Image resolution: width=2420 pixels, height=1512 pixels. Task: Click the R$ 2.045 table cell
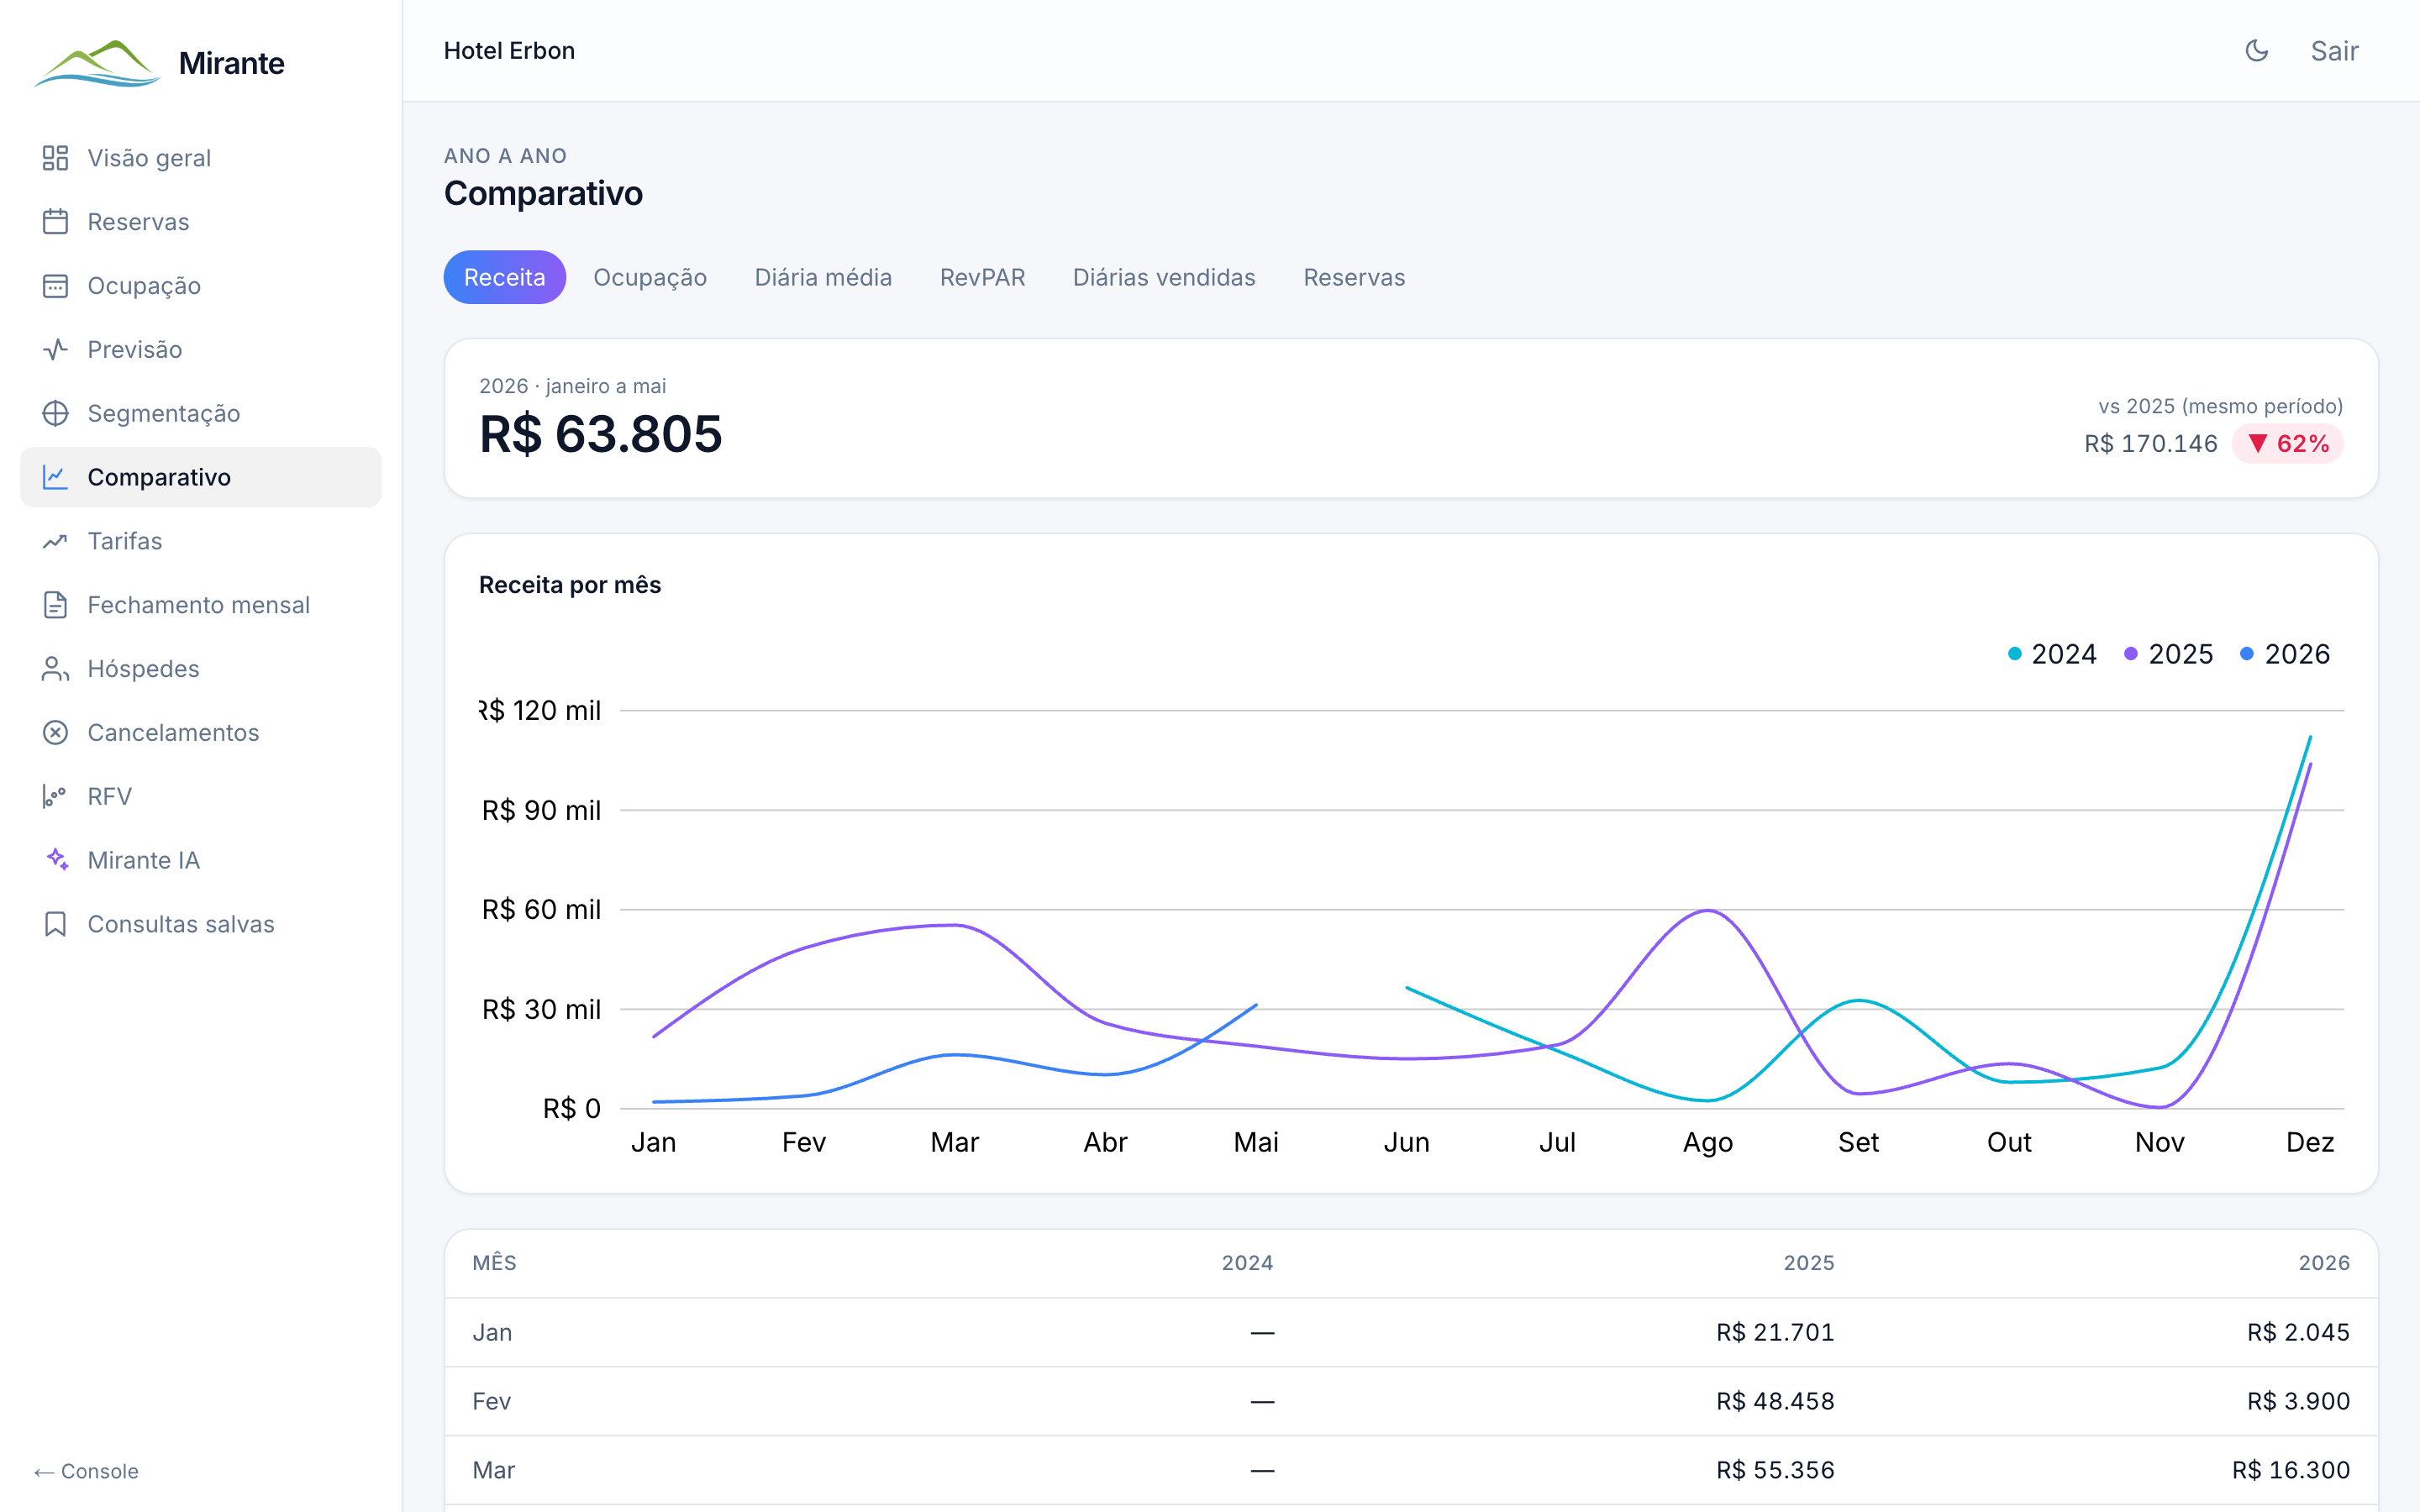[x=2298, y=1333]
